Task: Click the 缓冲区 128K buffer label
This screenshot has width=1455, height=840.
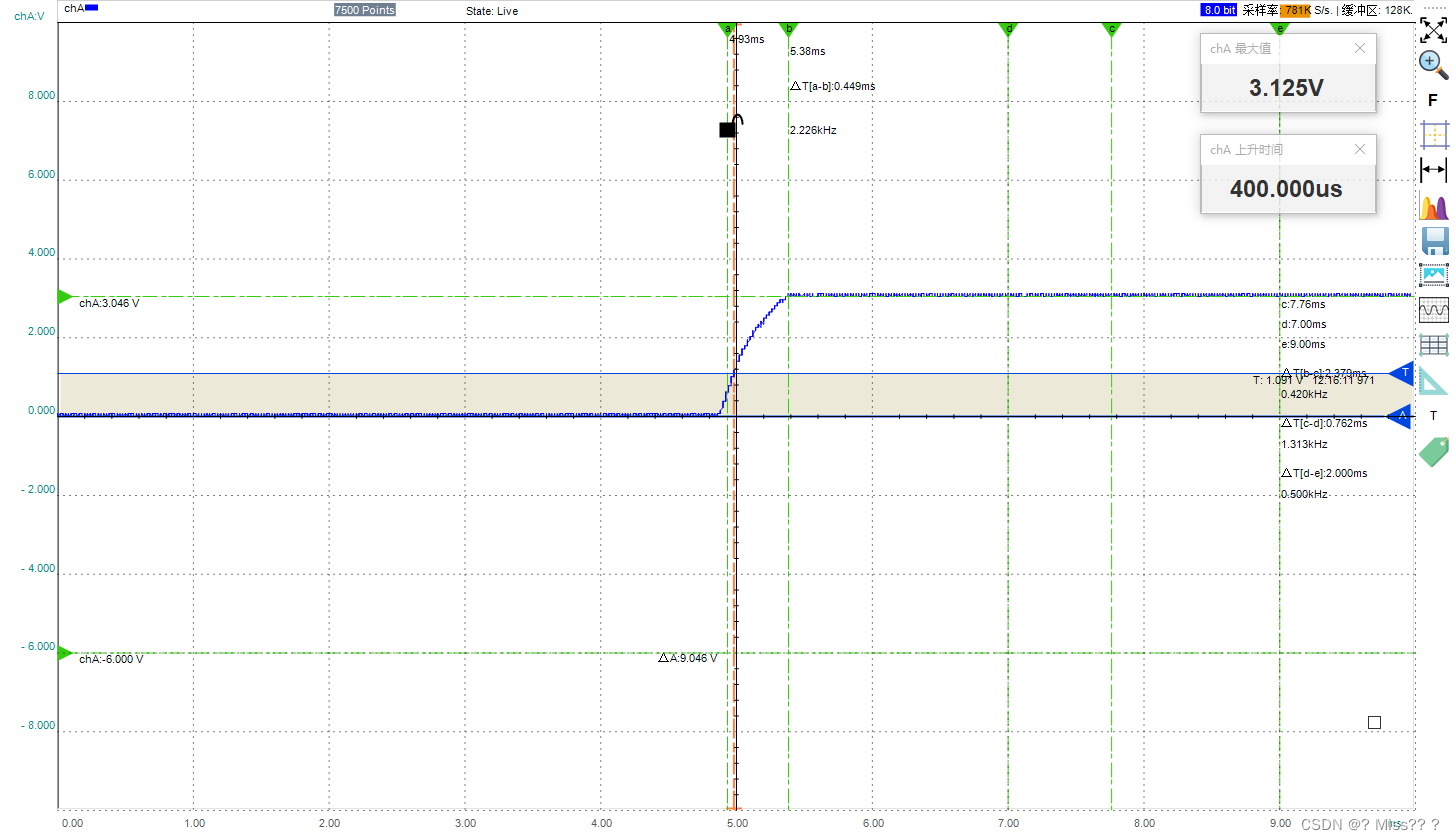Action: point(1377,10)
